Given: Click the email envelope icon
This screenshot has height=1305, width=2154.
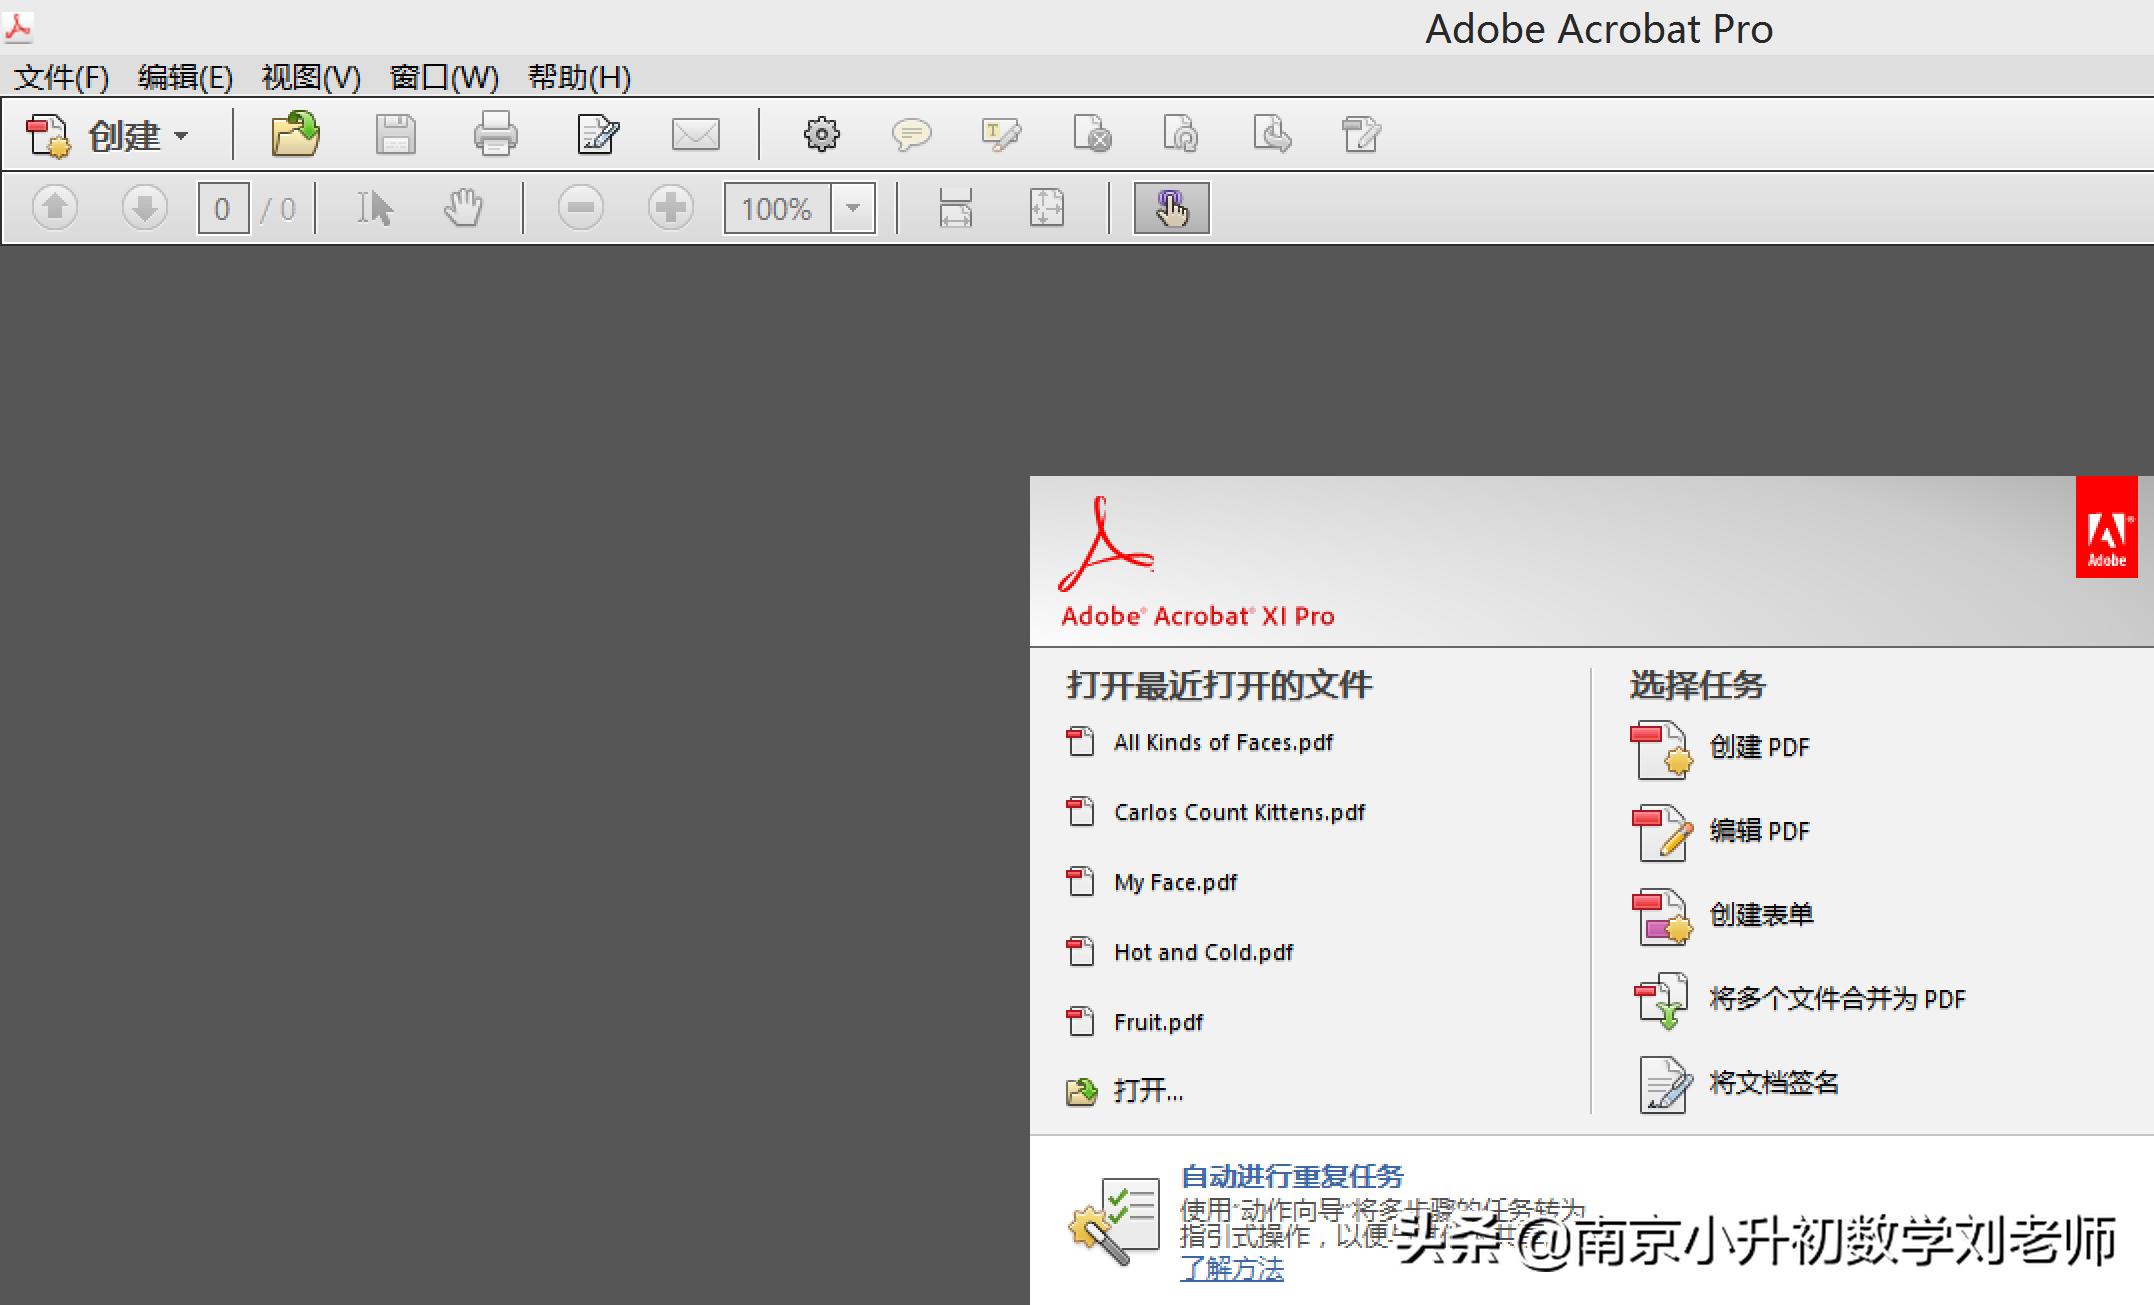Looking at the screenshot, I should tap(695, 134).
